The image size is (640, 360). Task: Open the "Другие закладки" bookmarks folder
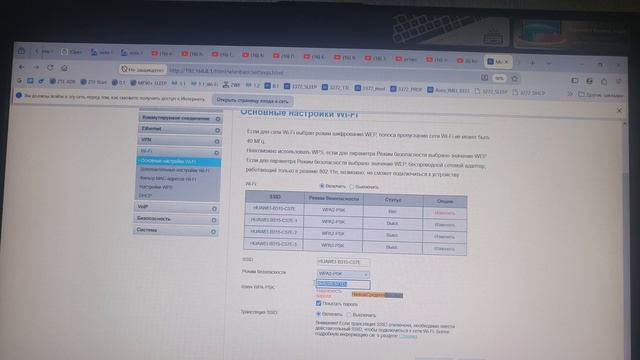(x=601, y=95)
